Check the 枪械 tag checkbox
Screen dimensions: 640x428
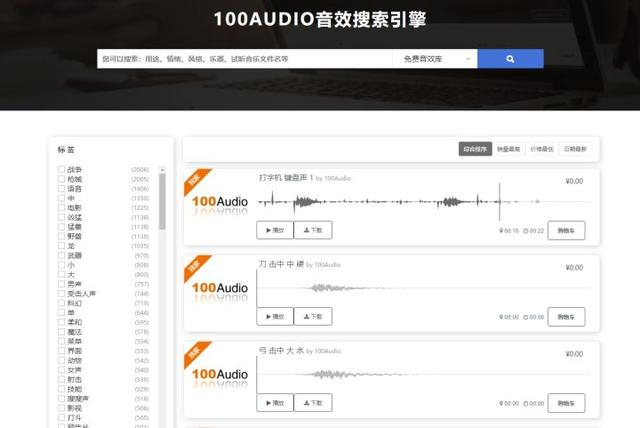(61, 179)
